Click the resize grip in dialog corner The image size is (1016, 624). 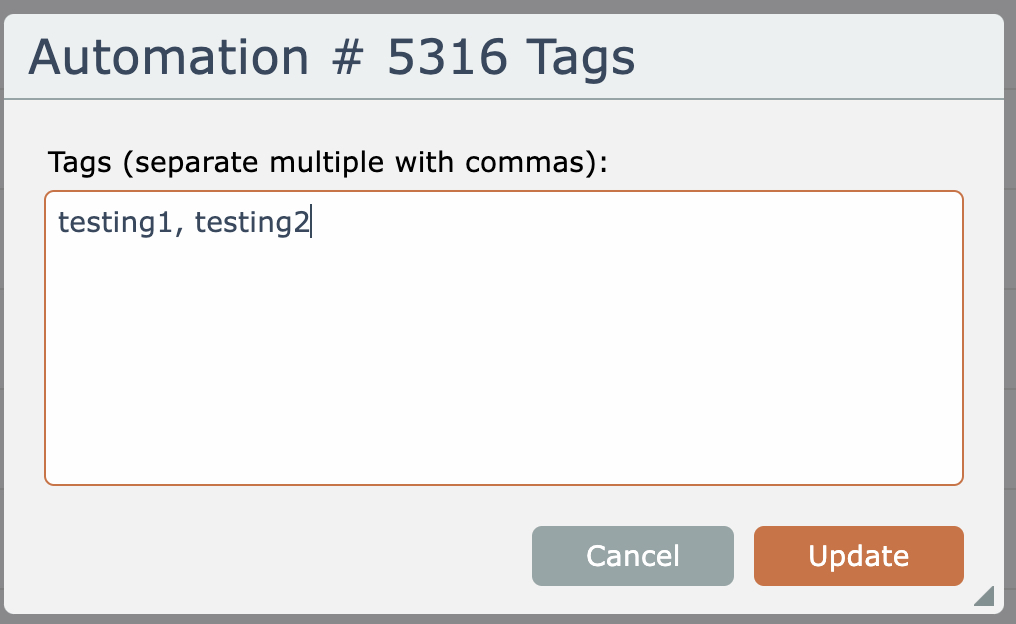click(x=984, y=596)
